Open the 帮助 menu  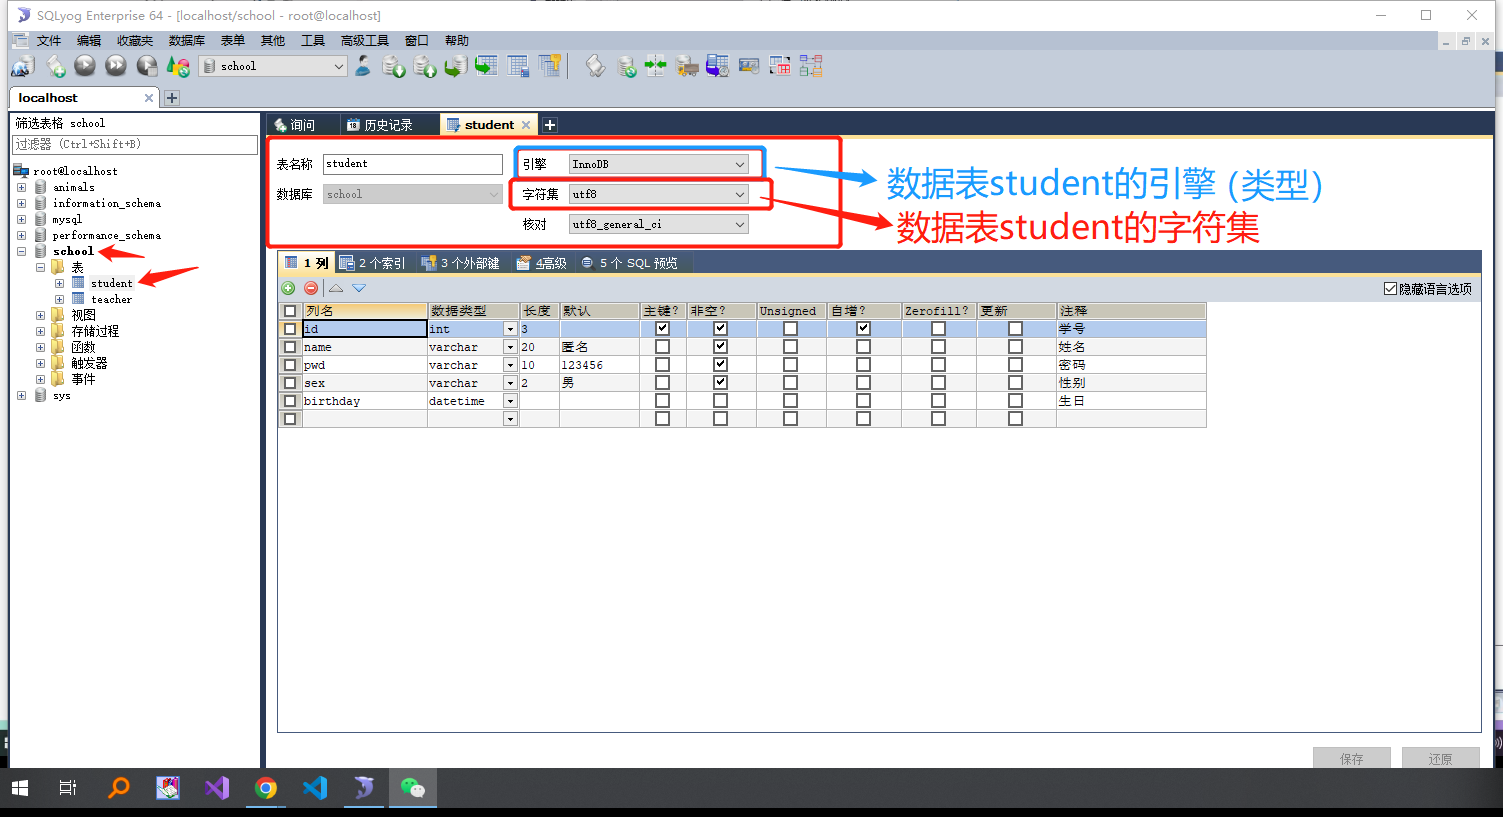[457, 41]
